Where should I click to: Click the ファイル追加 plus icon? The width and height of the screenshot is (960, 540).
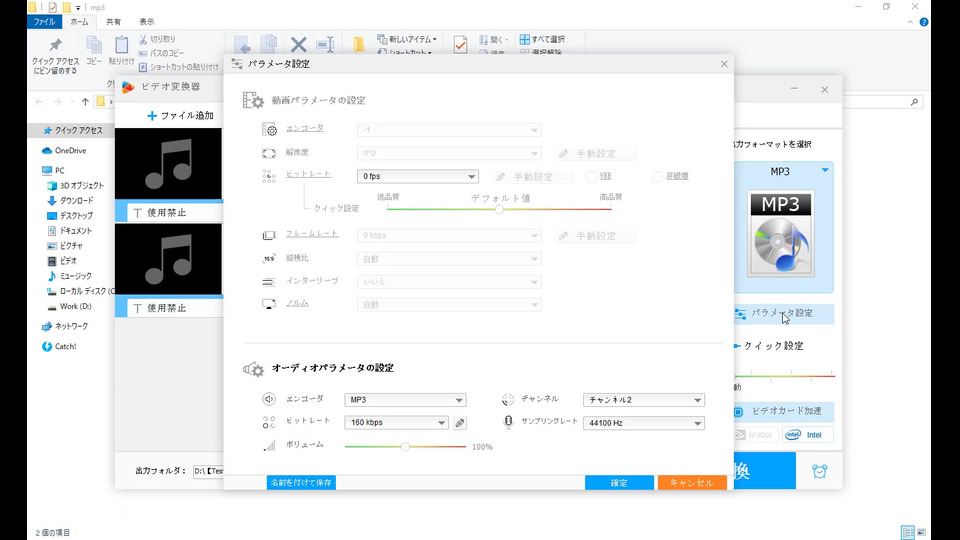click(x=152, y=116)
